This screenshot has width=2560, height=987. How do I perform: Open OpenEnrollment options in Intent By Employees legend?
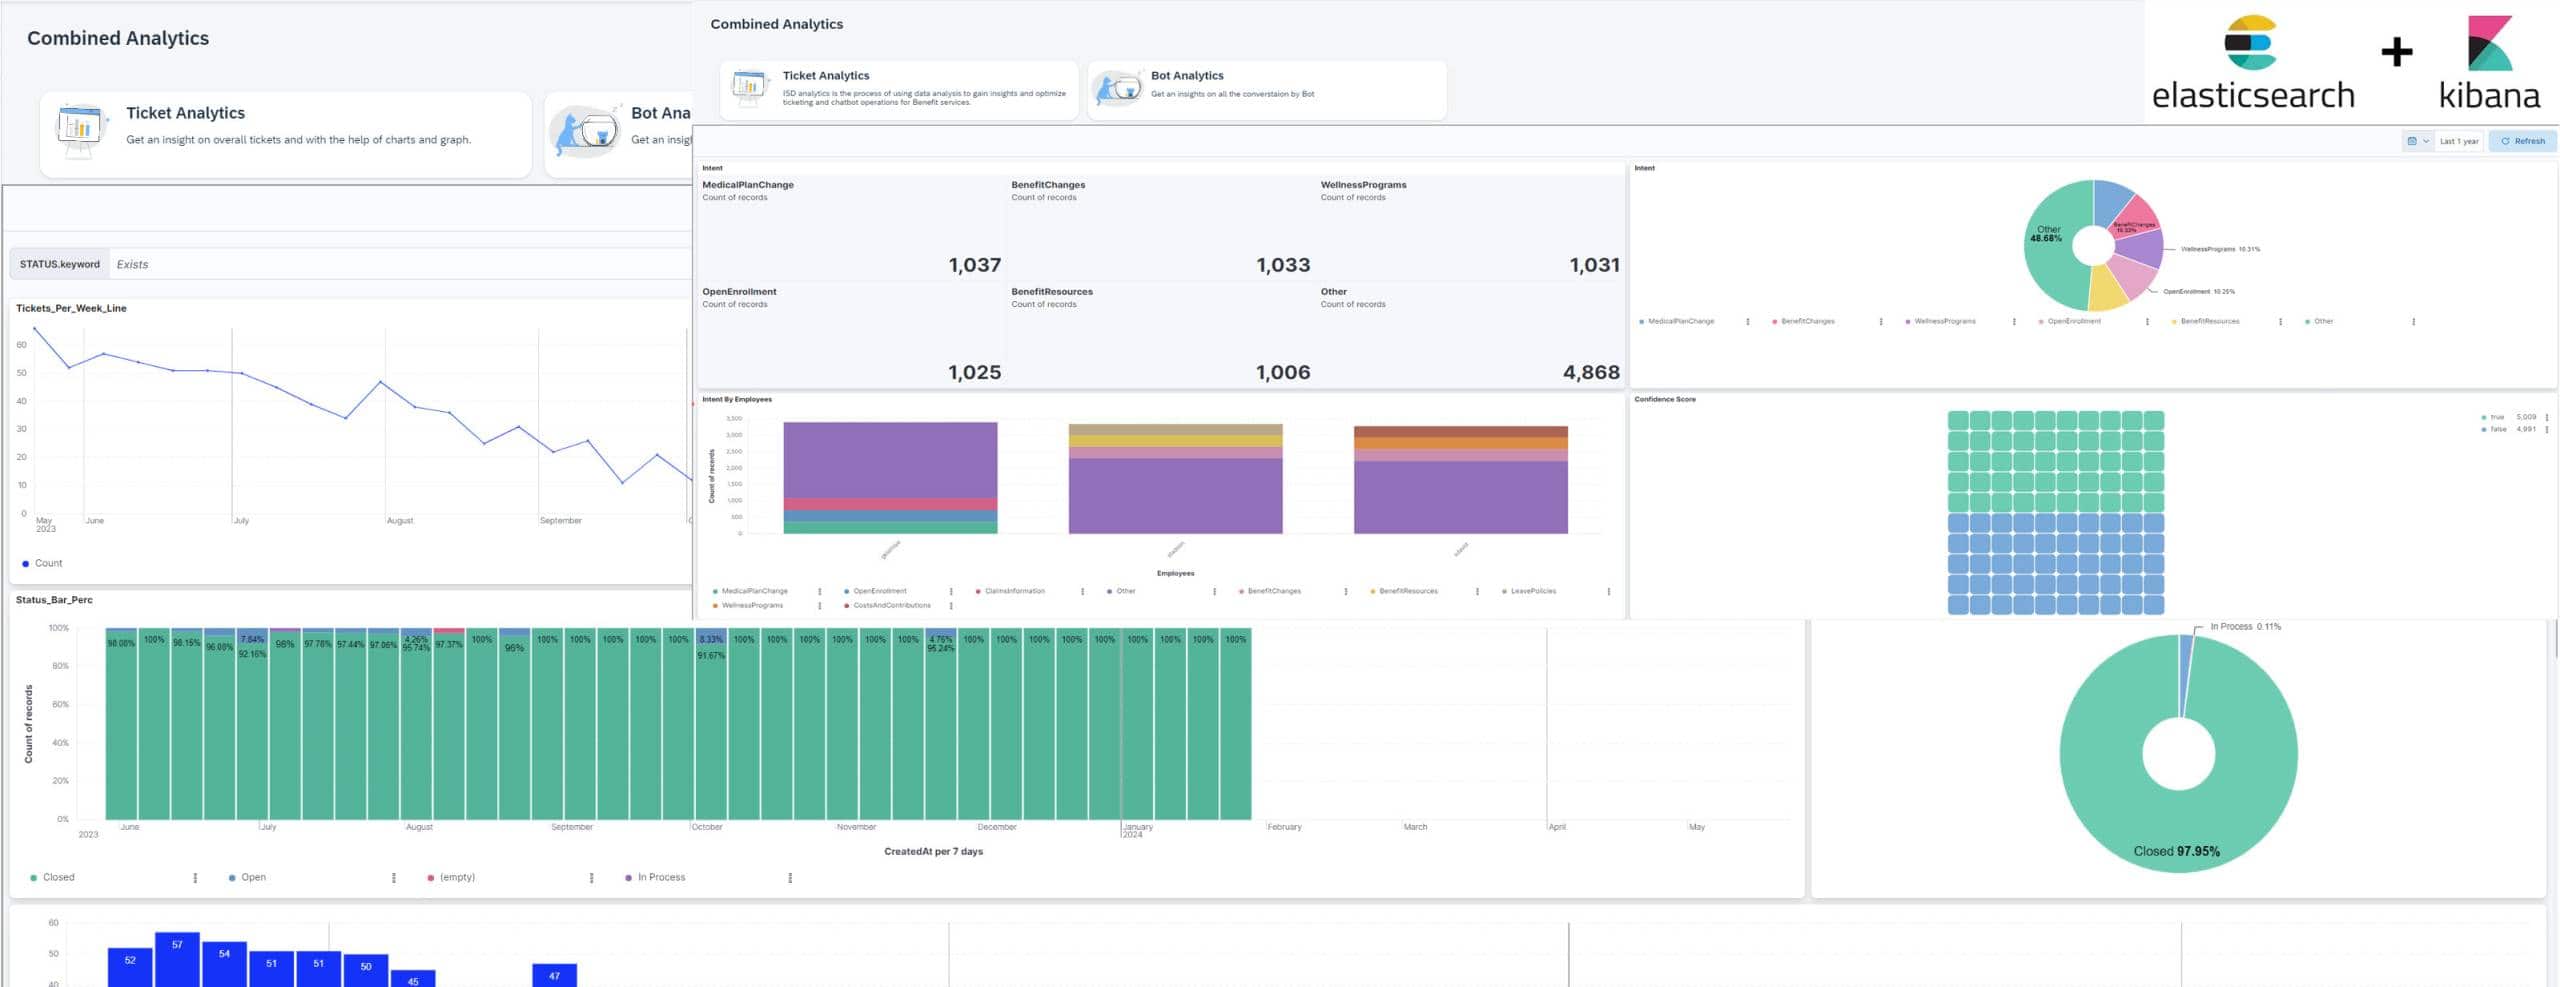pos(950,592)
